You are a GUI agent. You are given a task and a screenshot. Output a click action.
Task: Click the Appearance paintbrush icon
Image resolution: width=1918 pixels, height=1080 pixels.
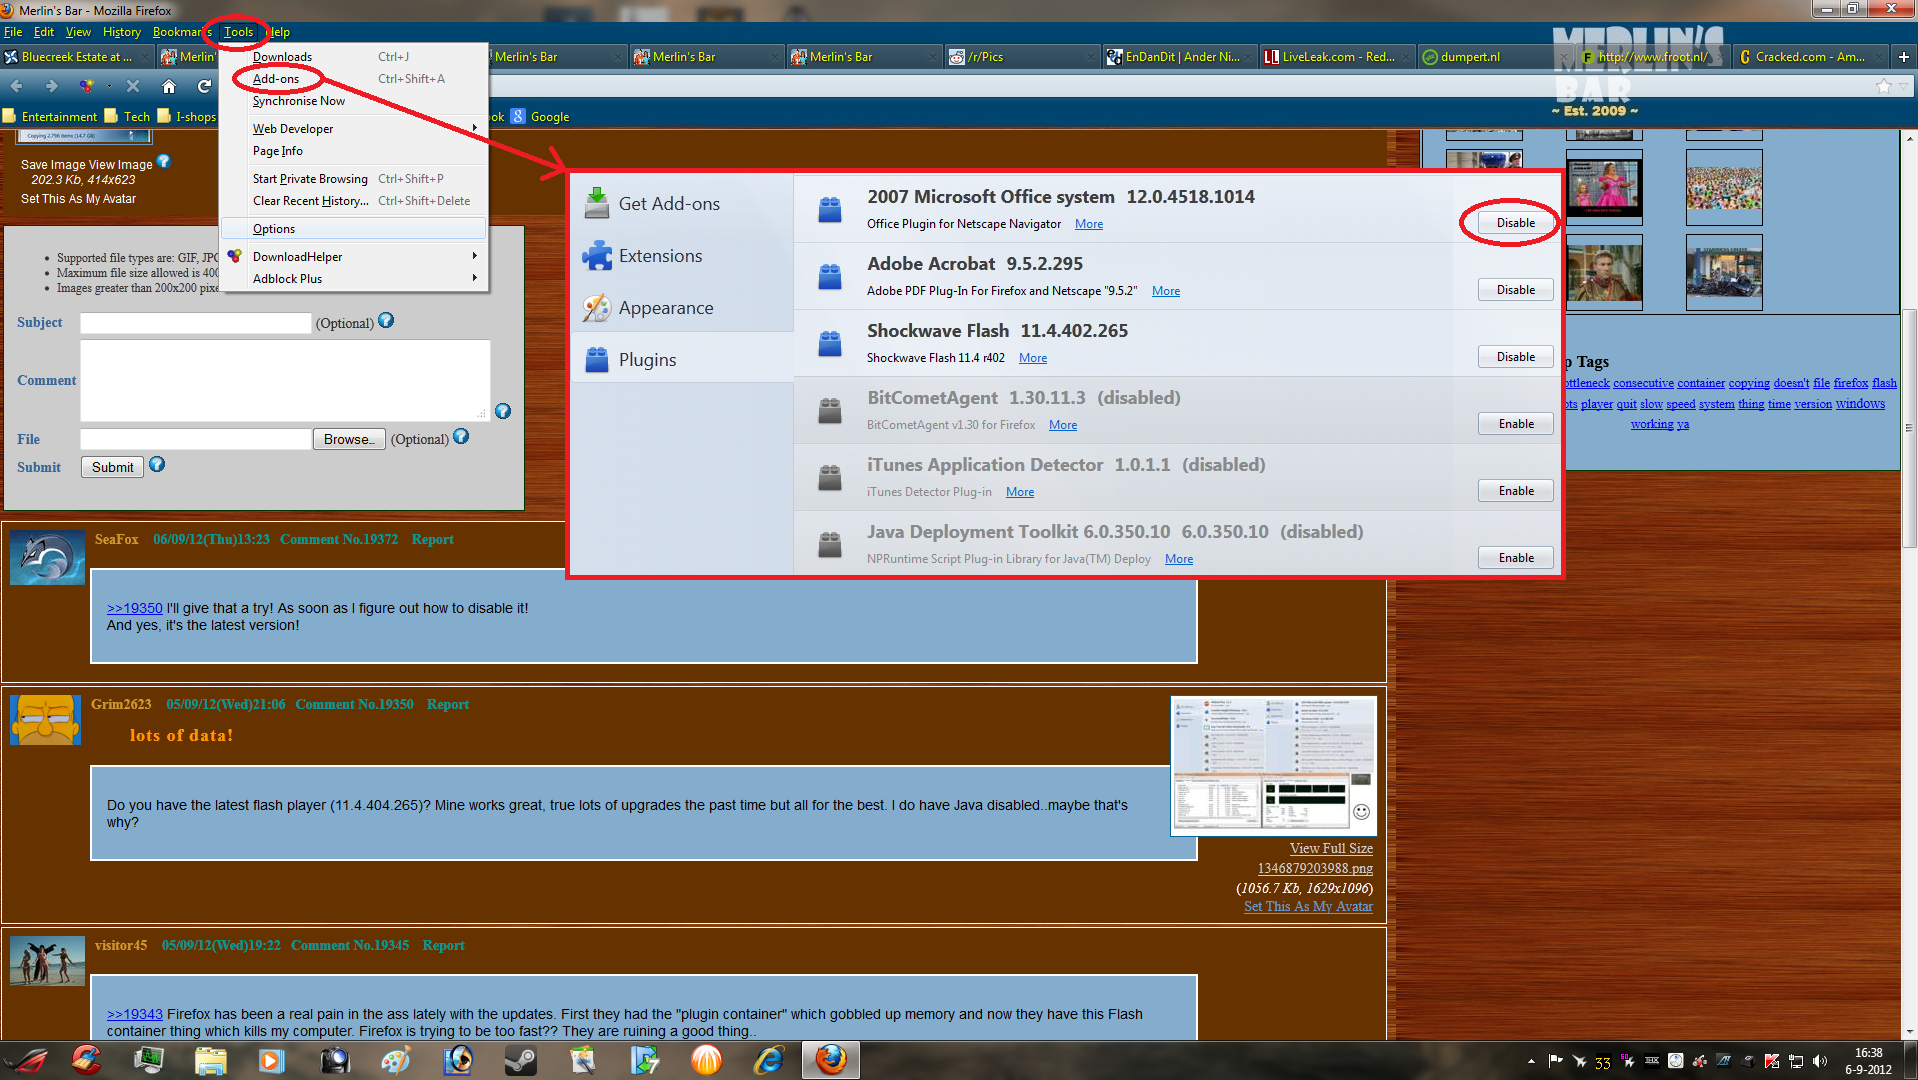pyautogui.click(x=597, y=308)
